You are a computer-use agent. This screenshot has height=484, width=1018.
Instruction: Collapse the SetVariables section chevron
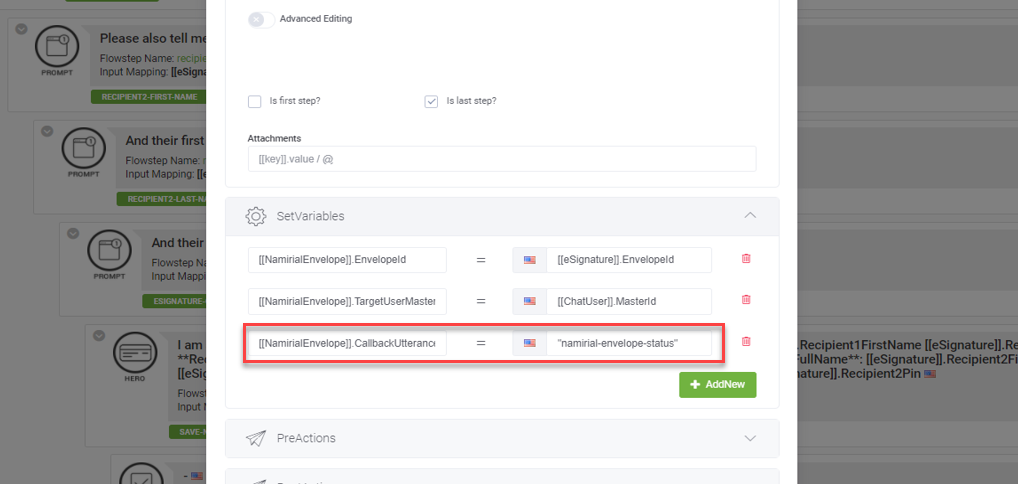(x=750, y=216)
